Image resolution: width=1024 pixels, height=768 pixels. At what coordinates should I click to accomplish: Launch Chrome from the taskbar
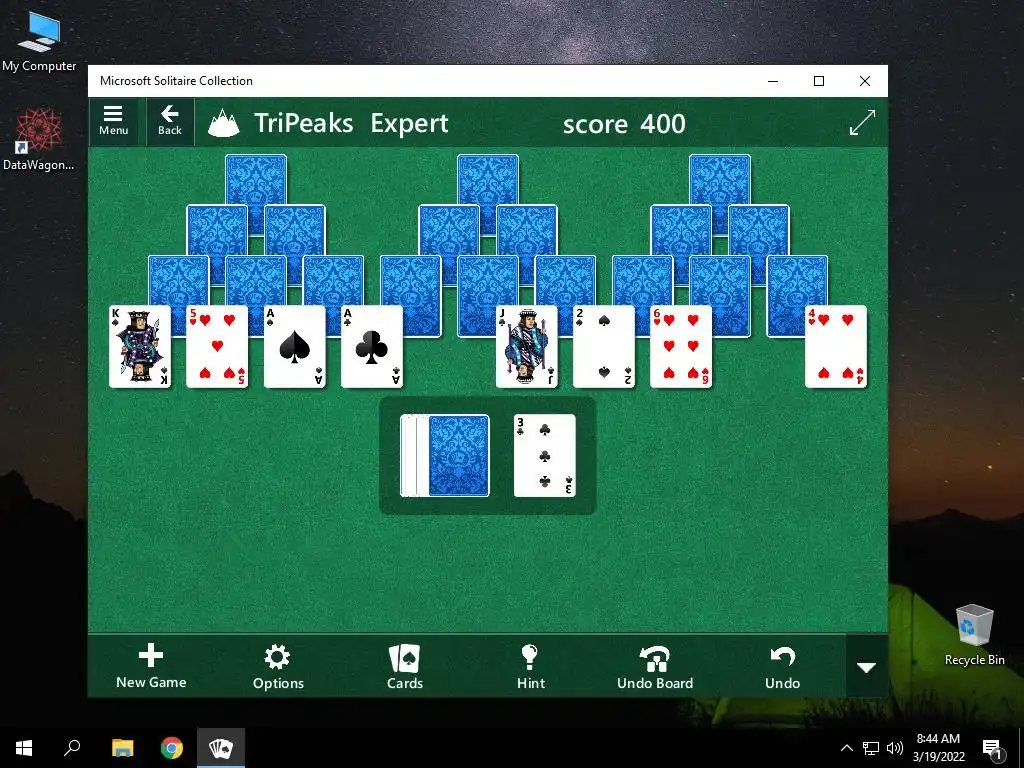pyautogui.click(x=172, y=748)
